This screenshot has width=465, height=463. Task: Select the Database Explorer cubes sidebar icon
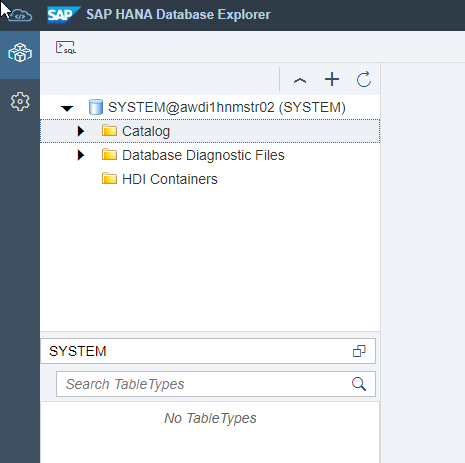(x=20, y=53)
